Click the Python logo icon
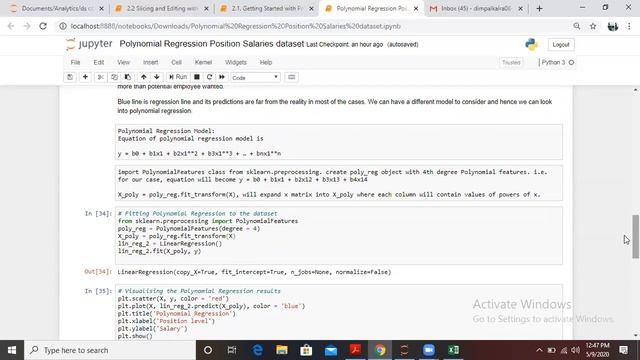 (x=531, y=44)
